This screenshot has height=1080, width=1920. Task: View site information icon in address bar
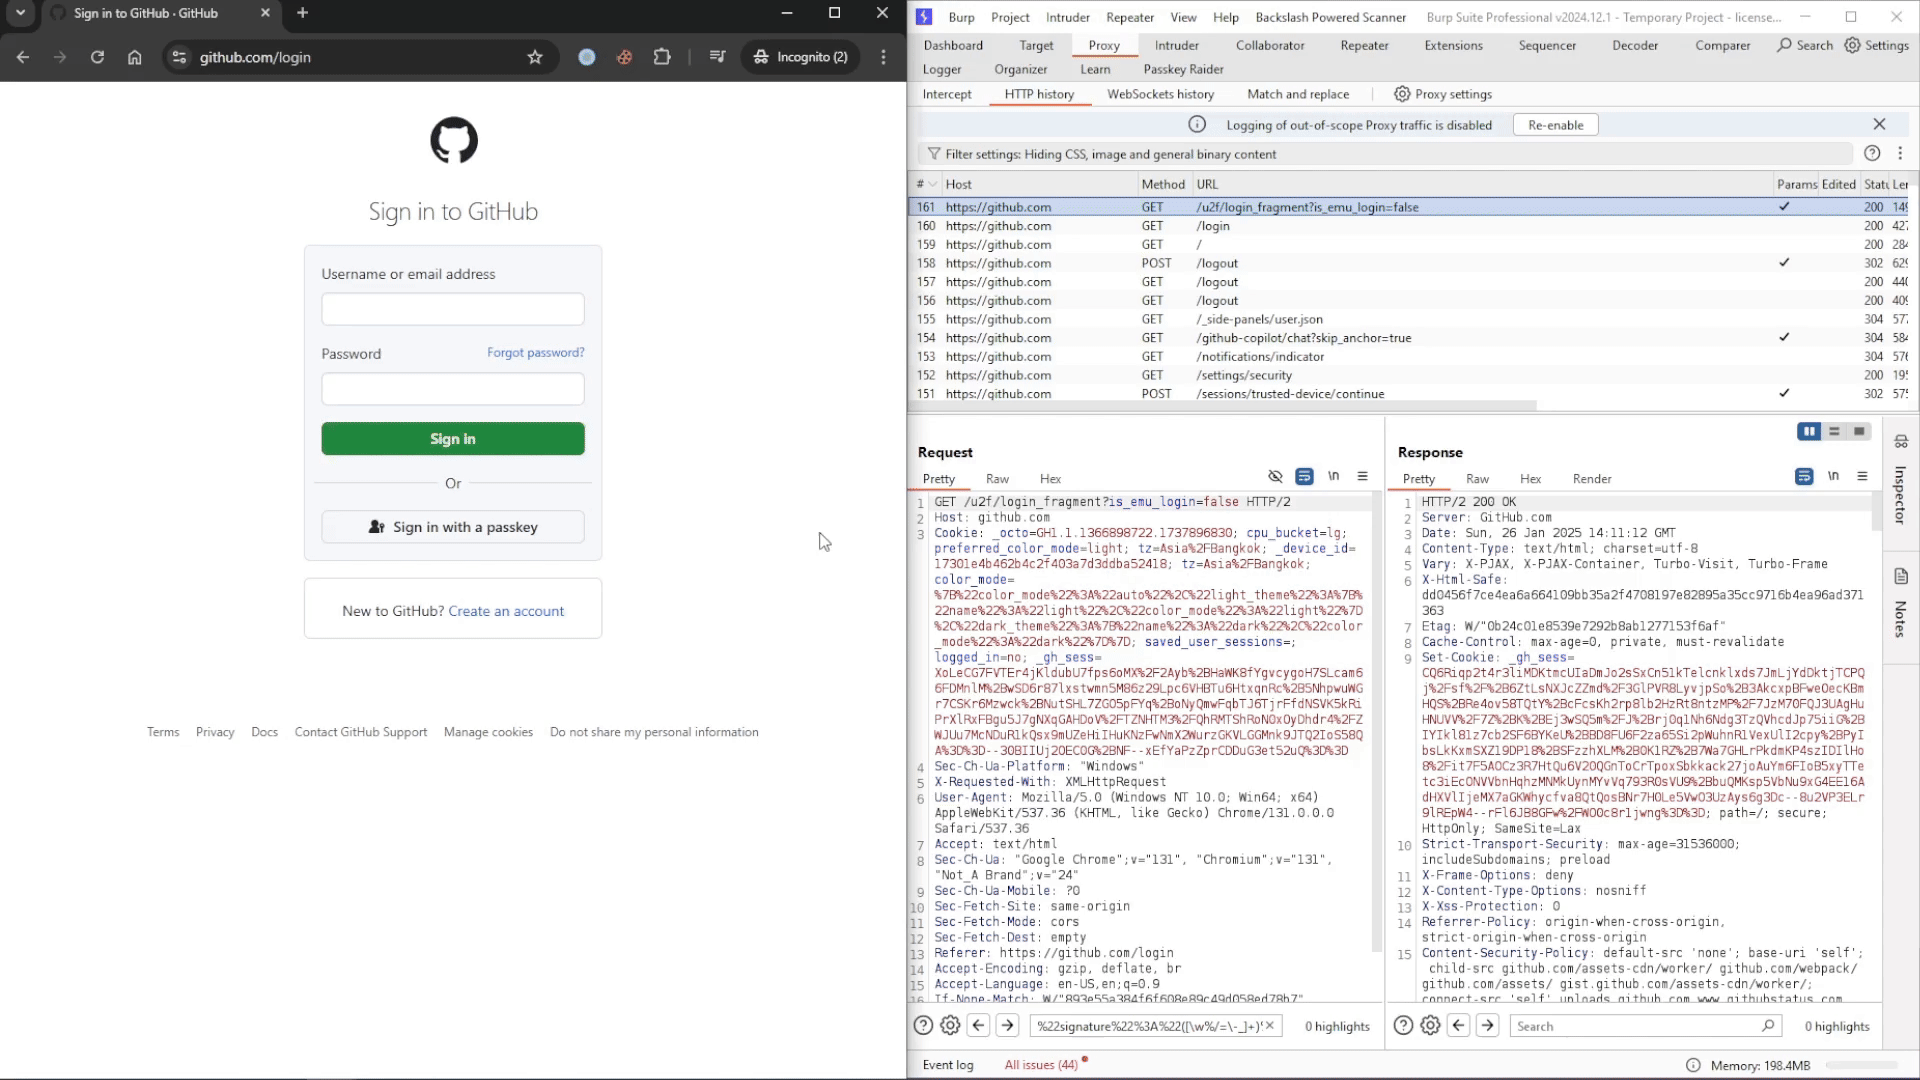tap(179, 57)
